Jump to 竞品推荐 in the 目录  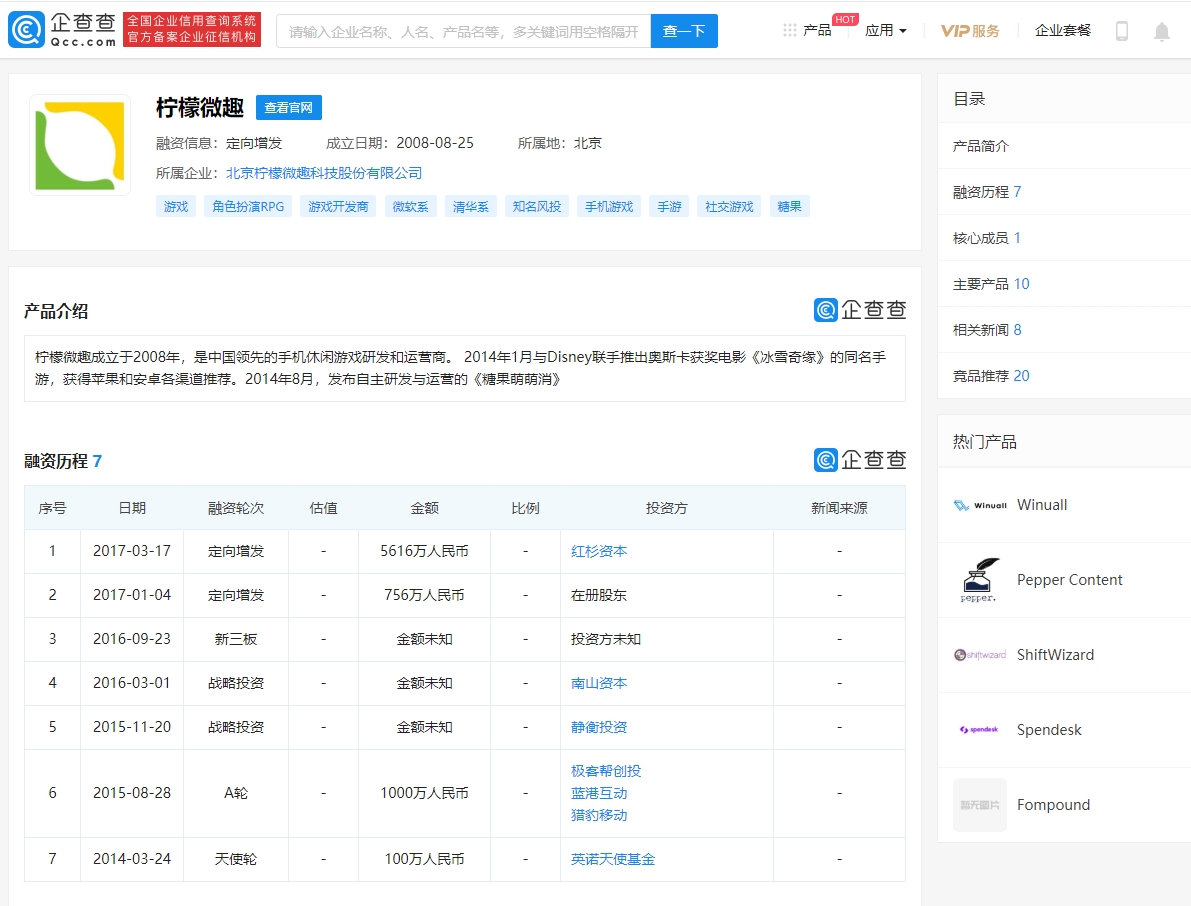991,376
